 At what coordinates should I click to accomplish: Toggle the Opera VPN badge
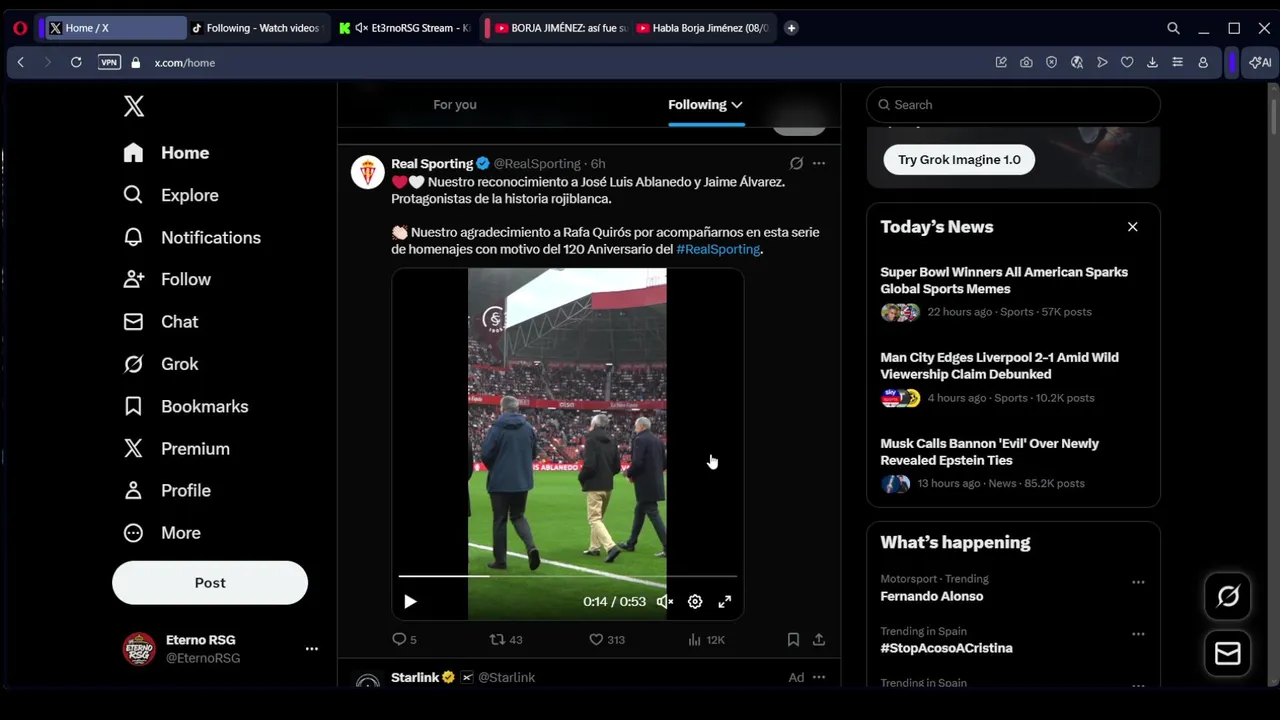point(109,62)
